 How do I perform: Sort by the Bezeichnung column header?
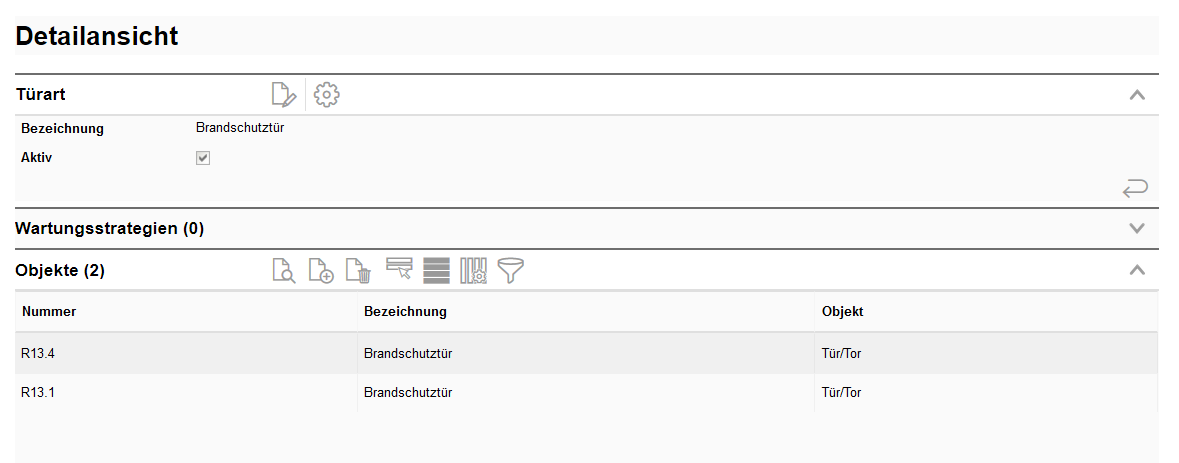tap(405, 312)
